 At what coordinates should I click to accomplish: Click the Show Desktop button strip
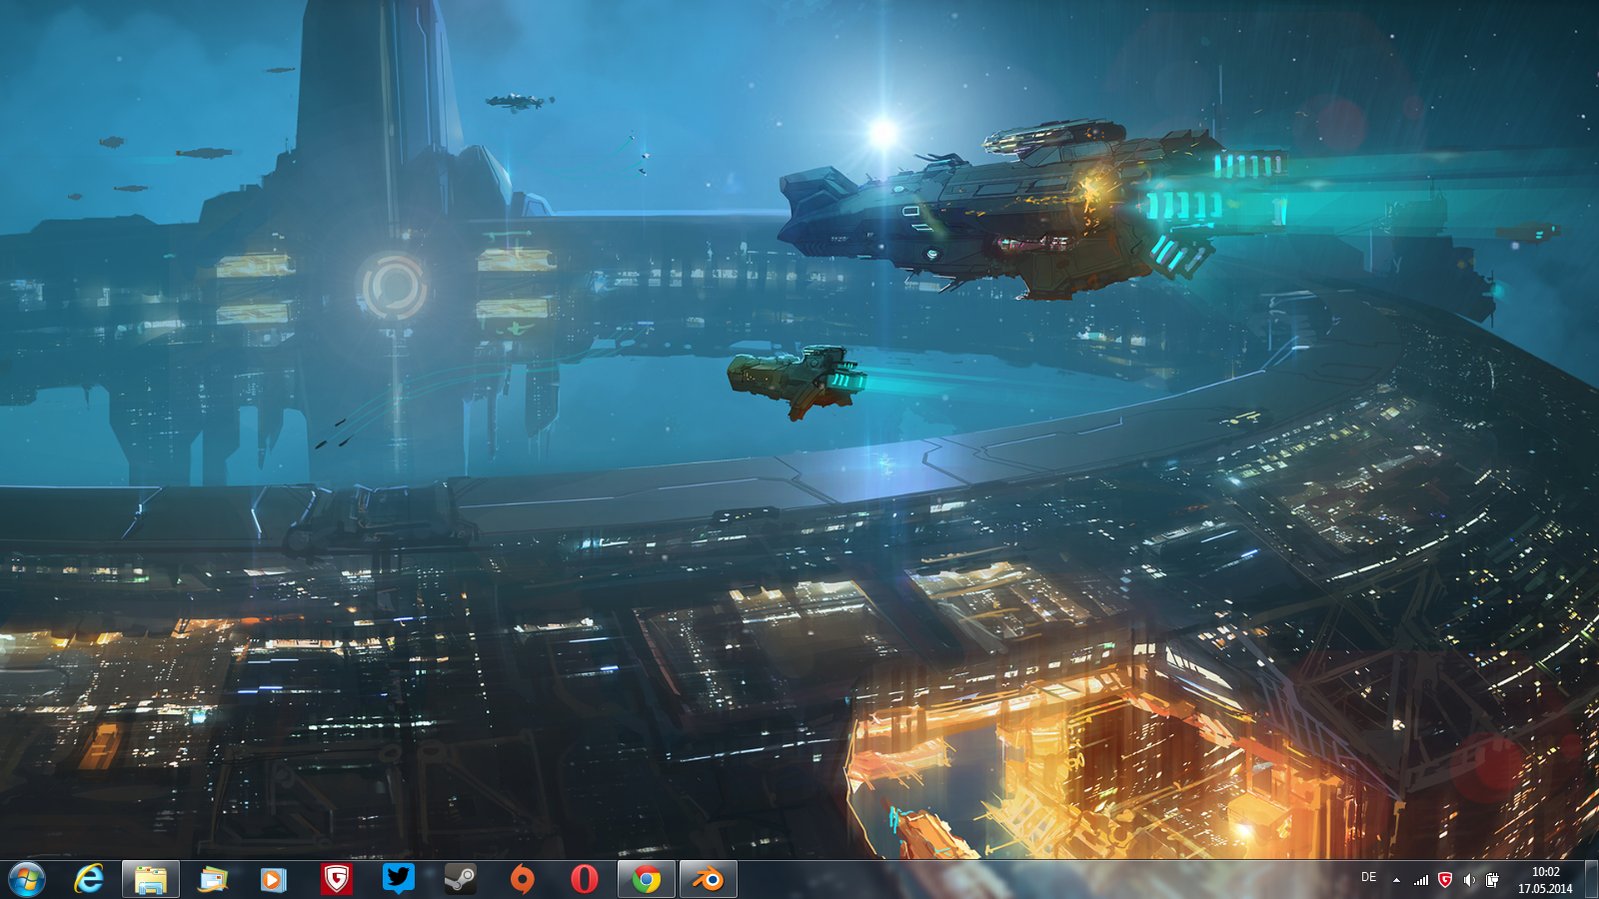point(1591,880)
